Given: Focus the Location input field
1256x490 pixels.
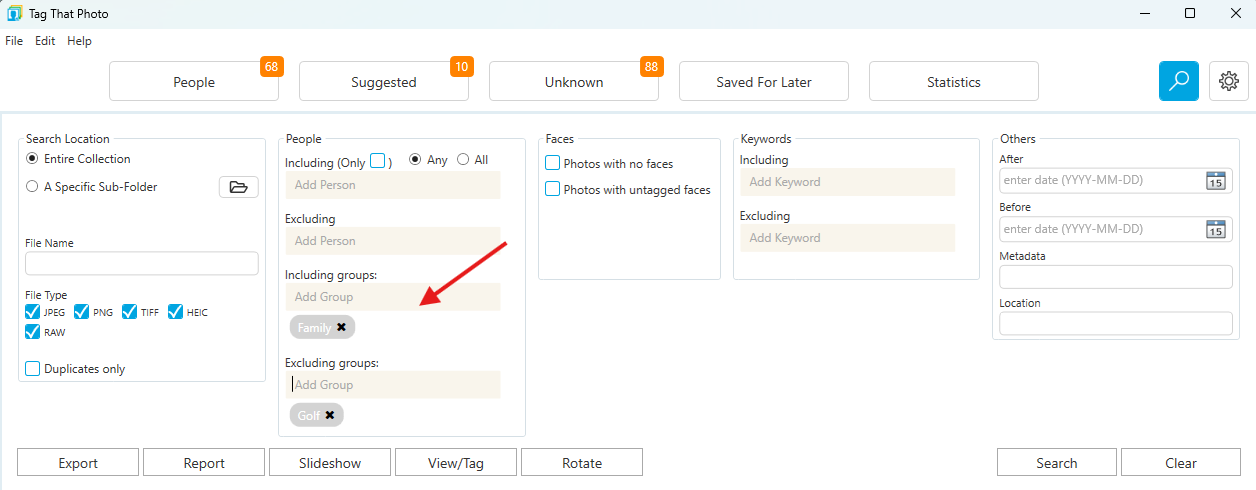Looking at the screenshot, I should tap(1116, 324).
